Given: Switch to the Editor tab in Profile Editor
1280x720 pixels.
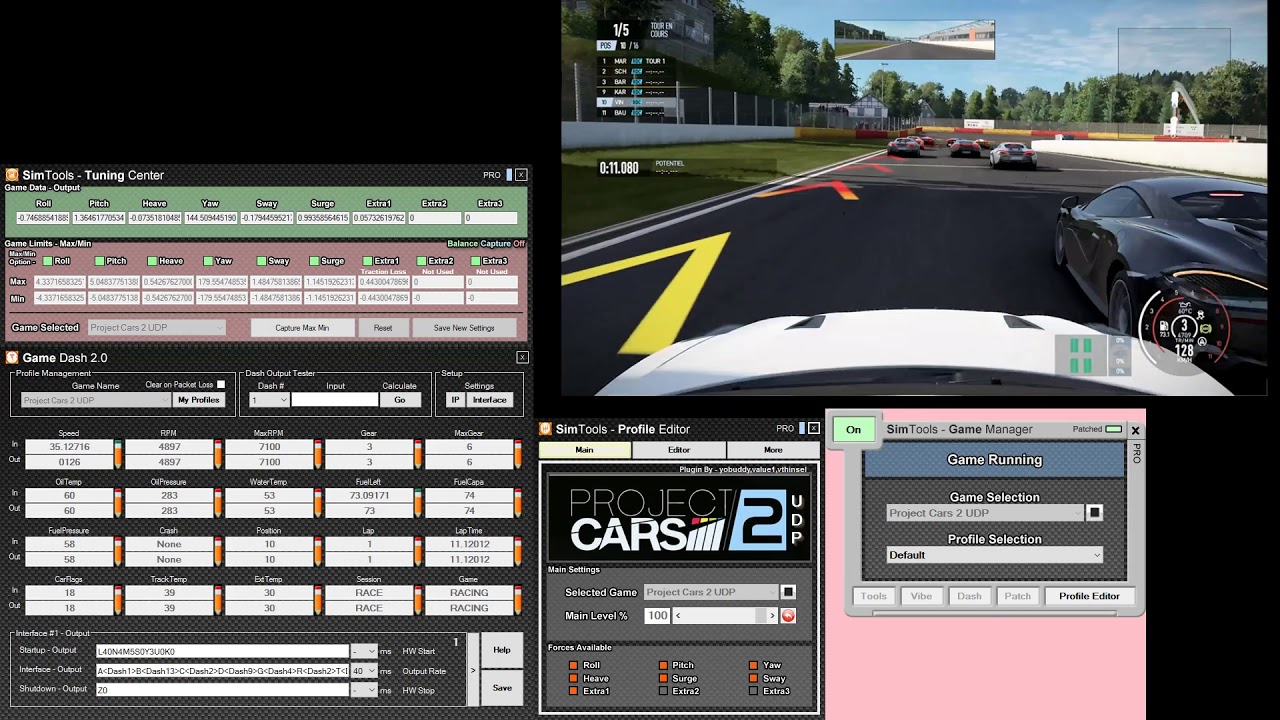Looking at the screenshot, I should [x=679, y=450].
